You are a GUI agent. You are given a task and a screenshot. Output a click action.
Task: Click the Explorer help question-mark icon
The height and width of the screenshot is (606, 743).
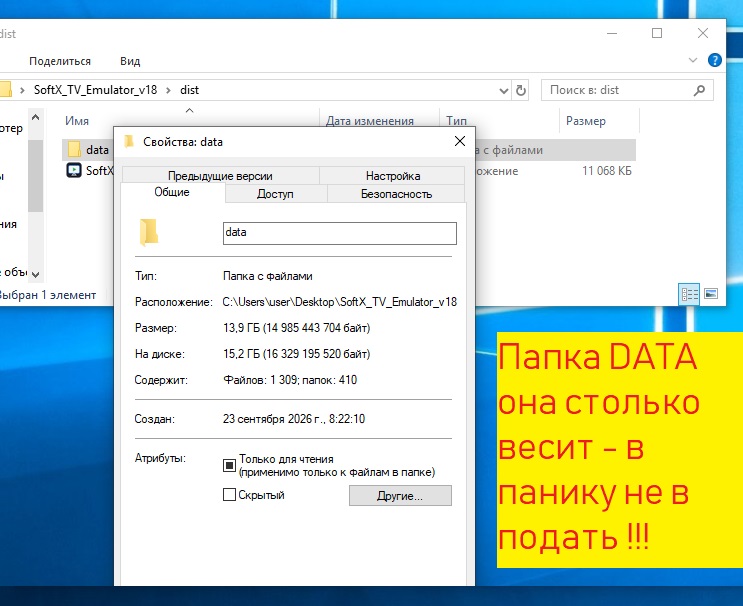point(715,60)
